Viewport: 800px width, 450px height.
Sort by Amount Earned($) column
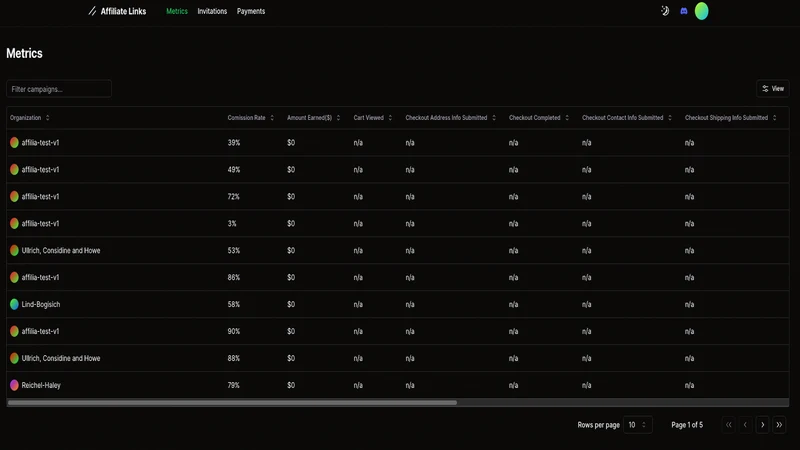[314, 118]
